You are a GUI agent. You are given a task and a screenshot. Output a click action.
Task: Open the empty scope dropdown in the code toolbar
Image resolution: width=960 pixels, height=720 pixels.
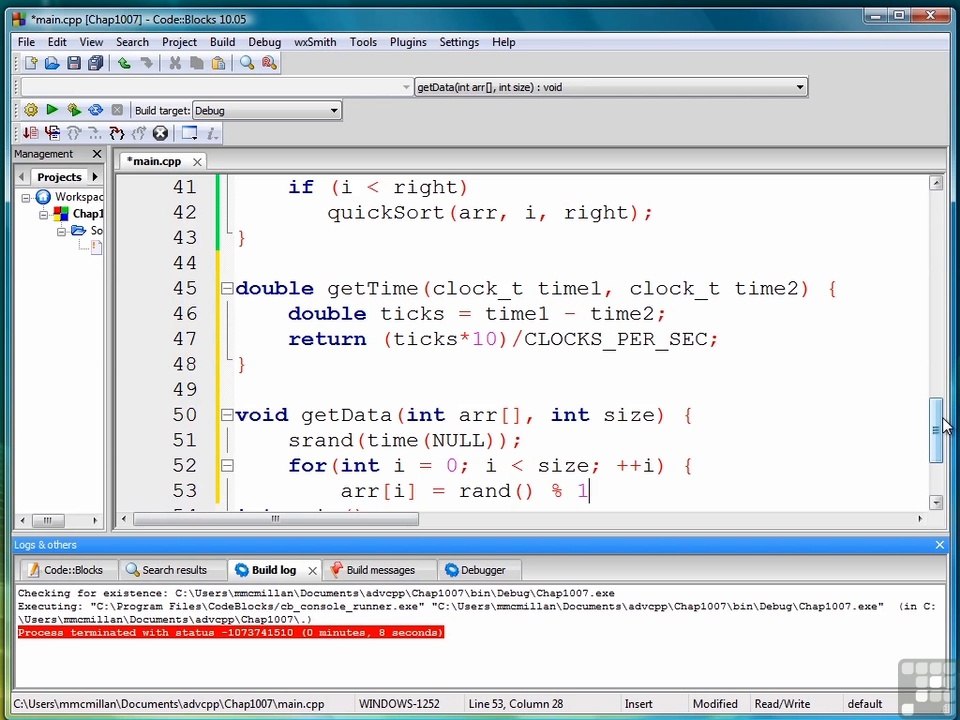(216, 87)
